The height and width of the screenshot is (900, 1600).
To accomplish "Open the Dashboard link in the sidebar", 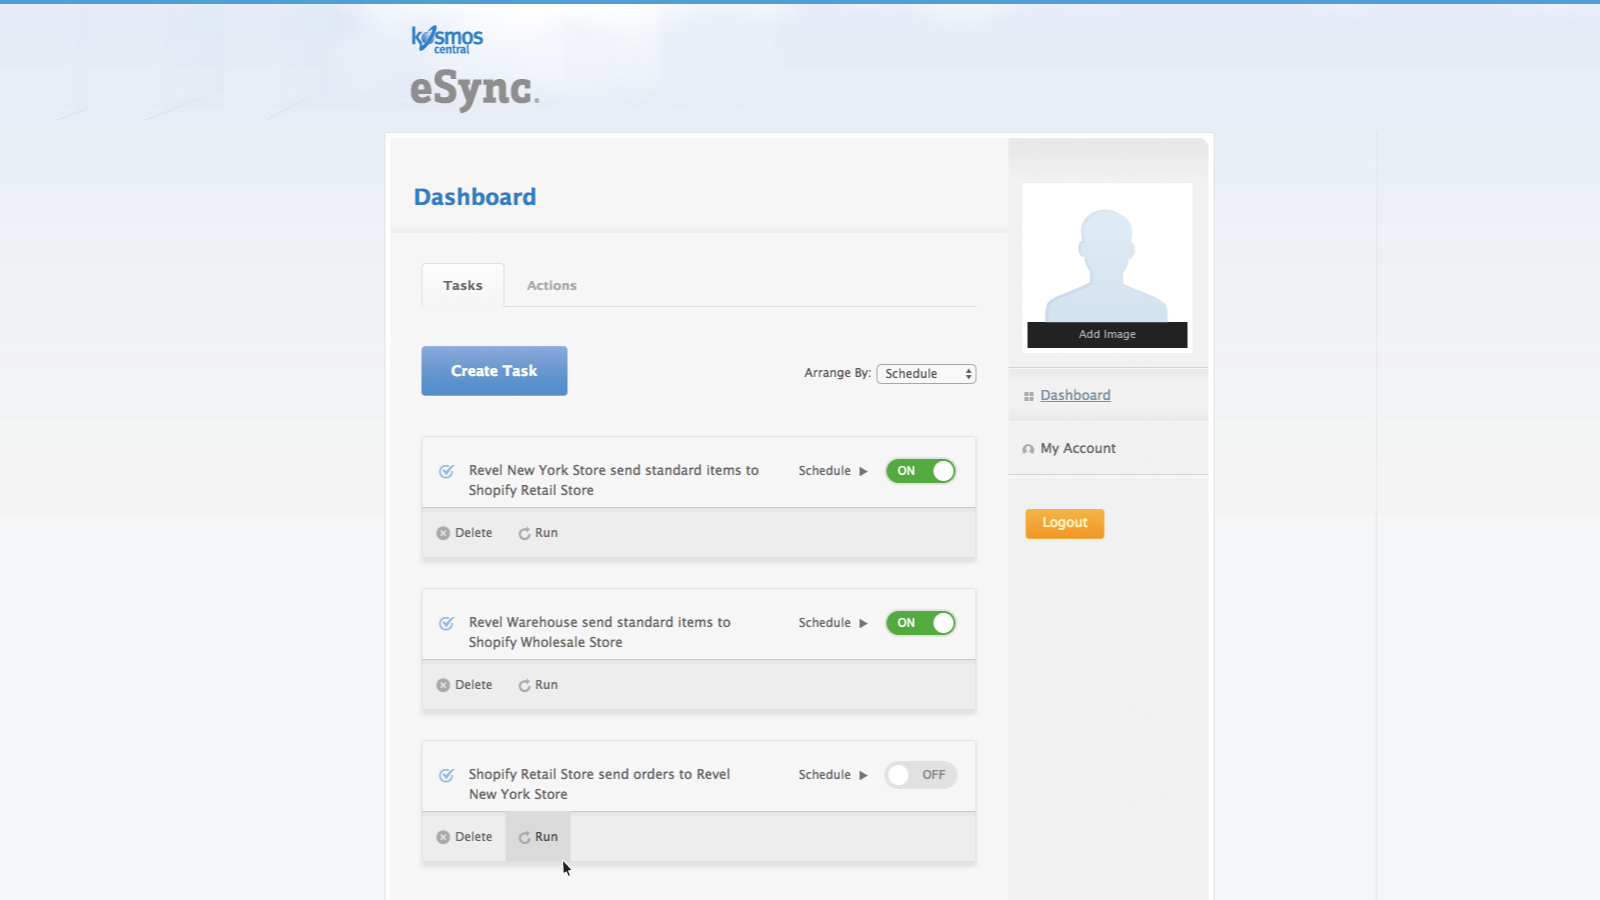I will 1075,395.
